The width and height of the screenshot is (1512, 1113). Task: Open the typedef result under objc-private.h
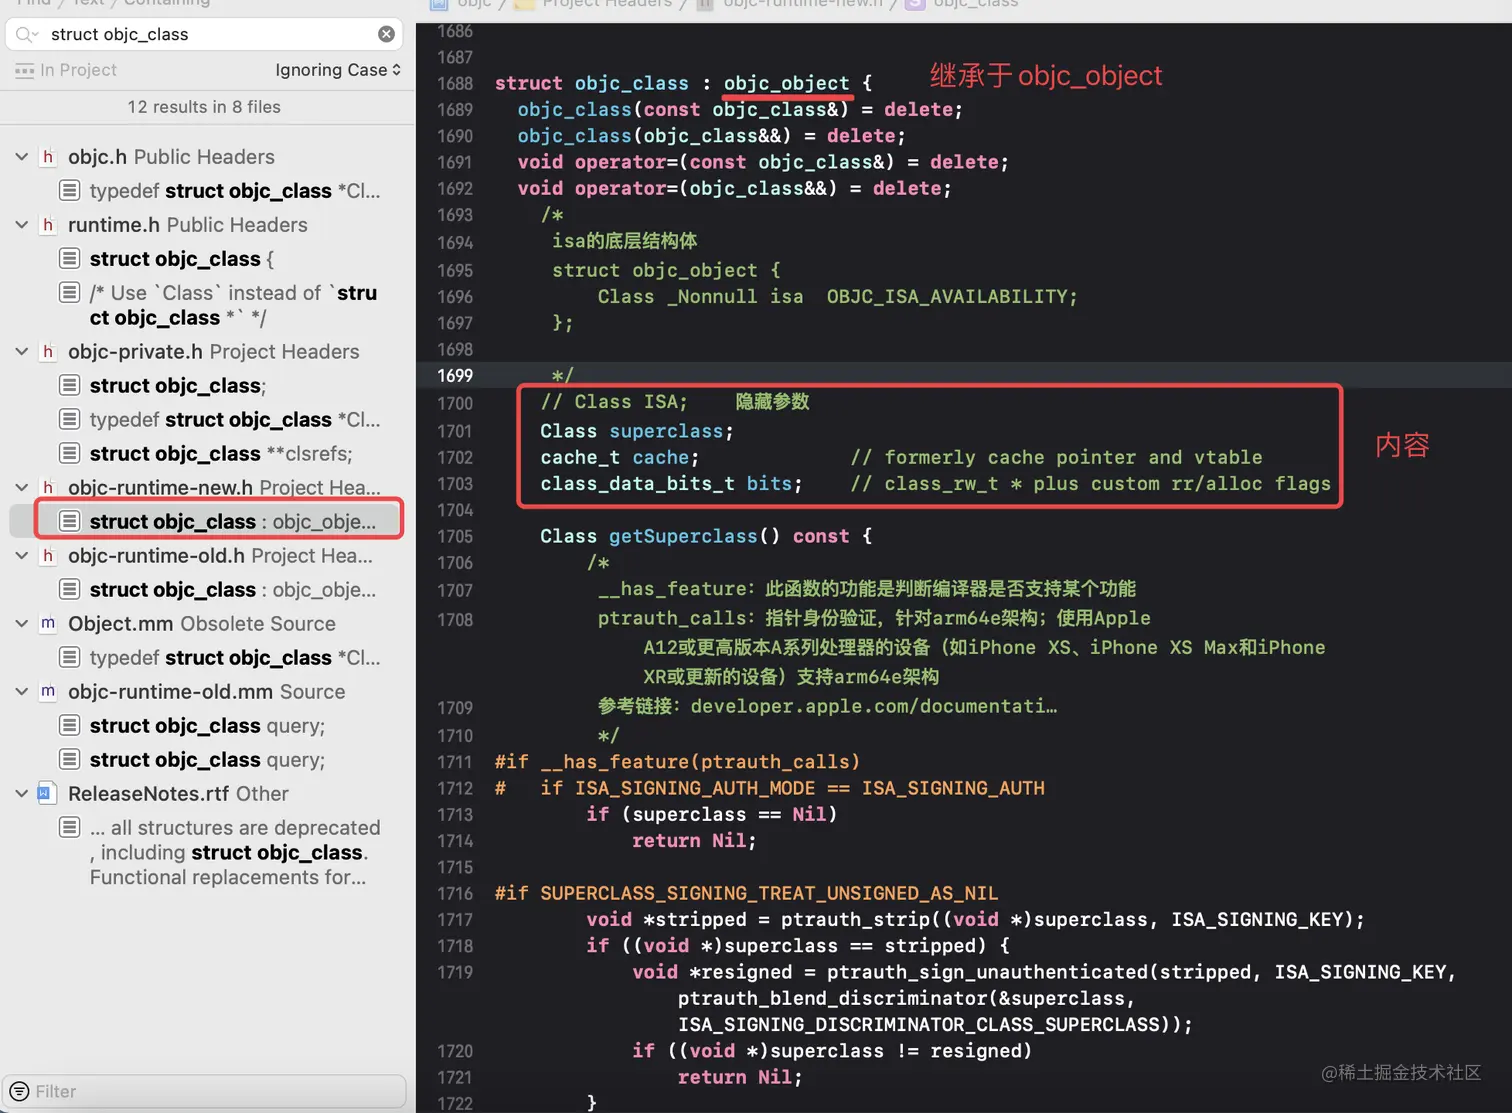pyautogui.click(x=207, y=420)
